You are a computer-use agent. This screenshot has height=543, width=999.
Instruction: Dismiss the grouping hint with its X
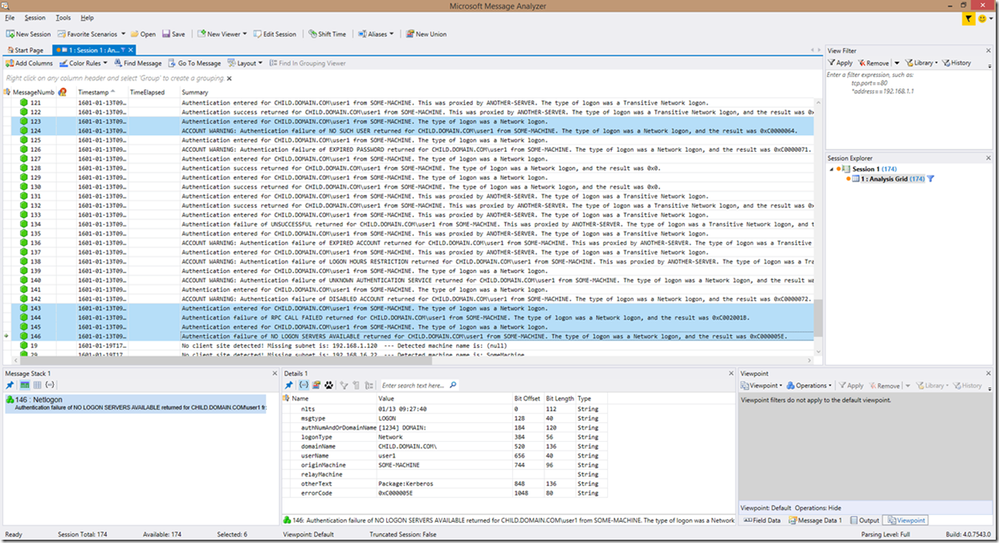click(x=229, y=78)
